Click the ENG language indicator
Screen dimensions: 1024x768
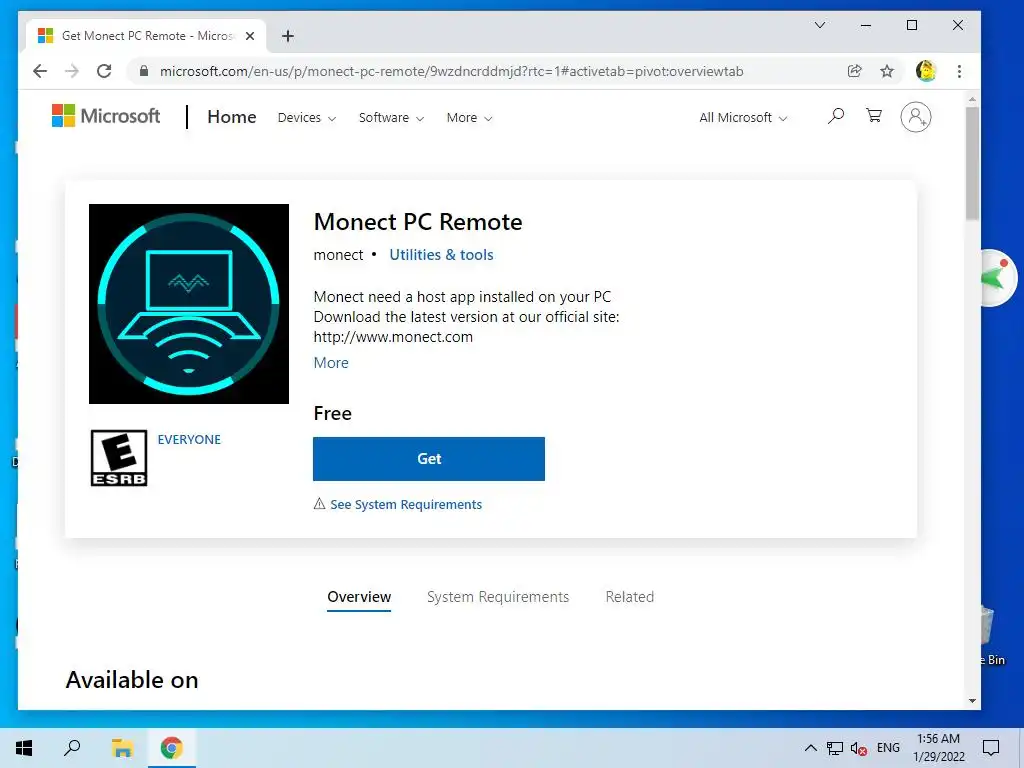coord(888,748)
